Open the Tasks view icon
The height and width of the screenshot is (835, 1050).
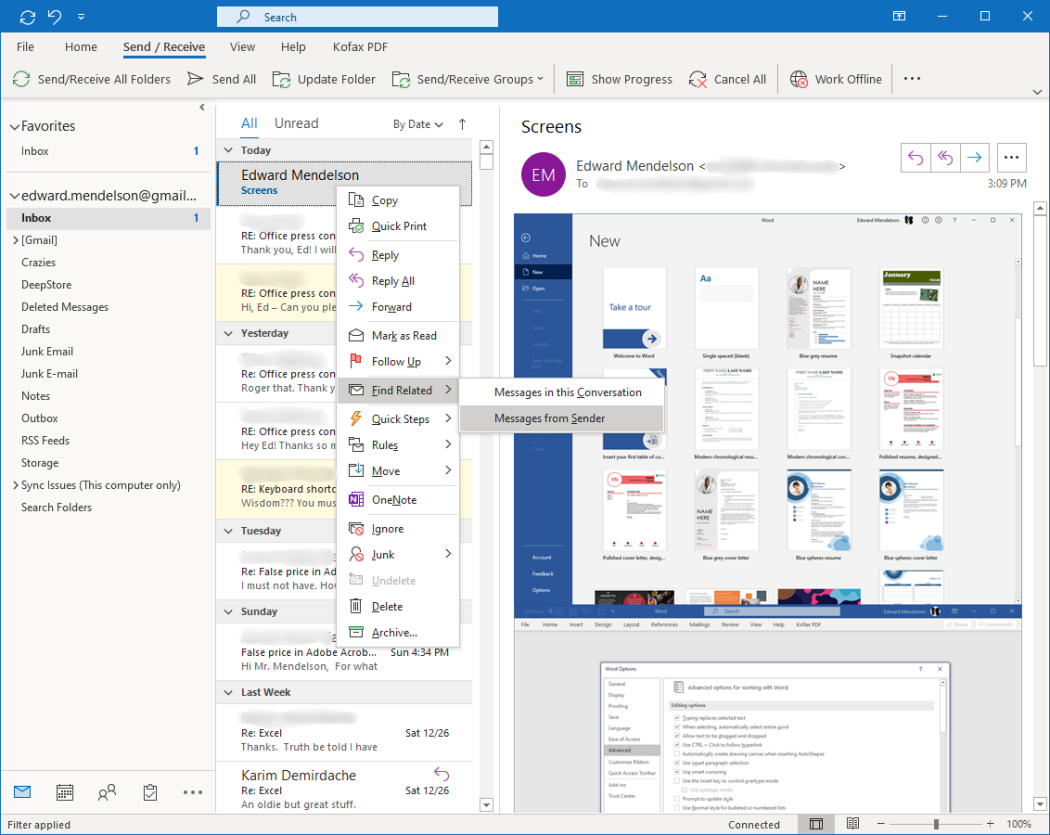[x=150, y=792]
